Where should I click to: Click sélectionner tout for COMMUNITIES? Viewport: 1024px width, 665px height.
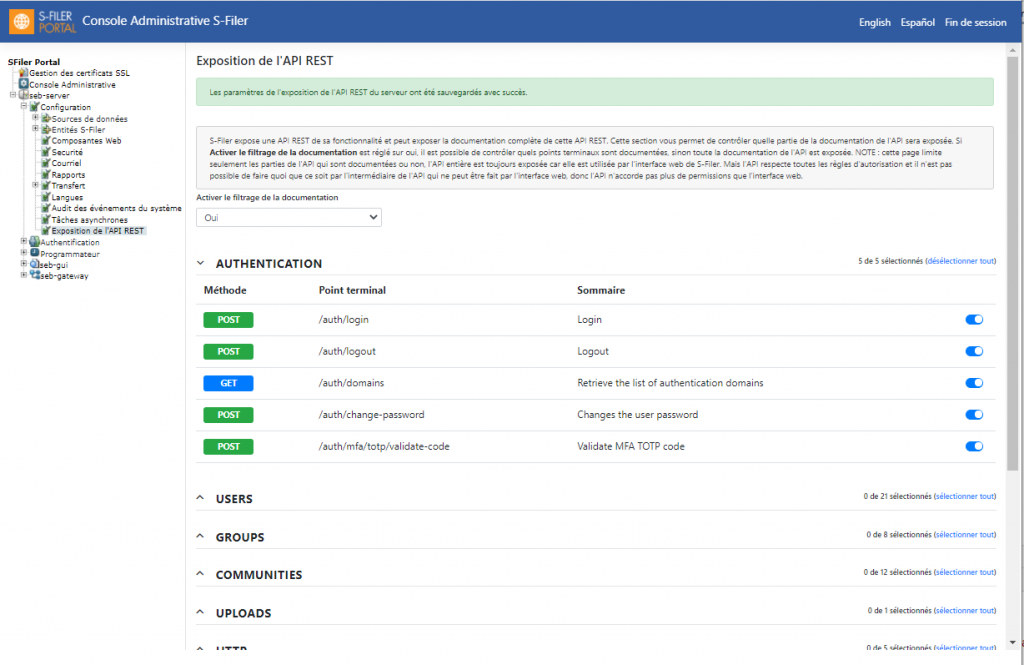tap(965, 572)
